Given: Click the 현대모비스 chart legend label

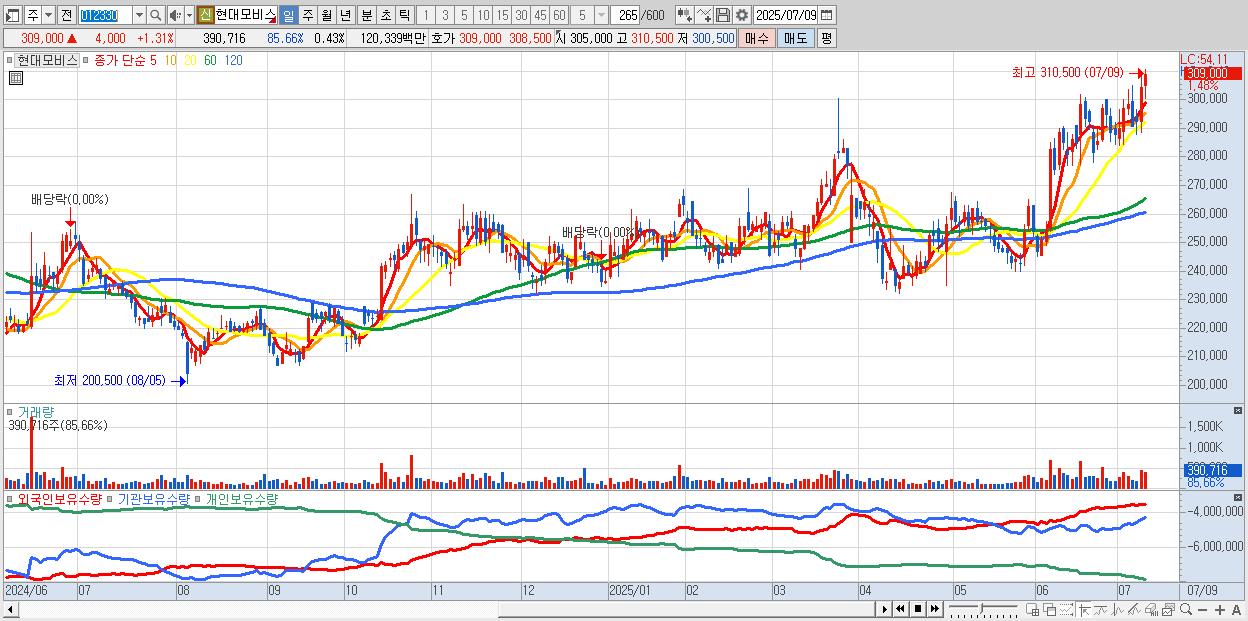Looking at the screenshot, I should coord(46,60).
